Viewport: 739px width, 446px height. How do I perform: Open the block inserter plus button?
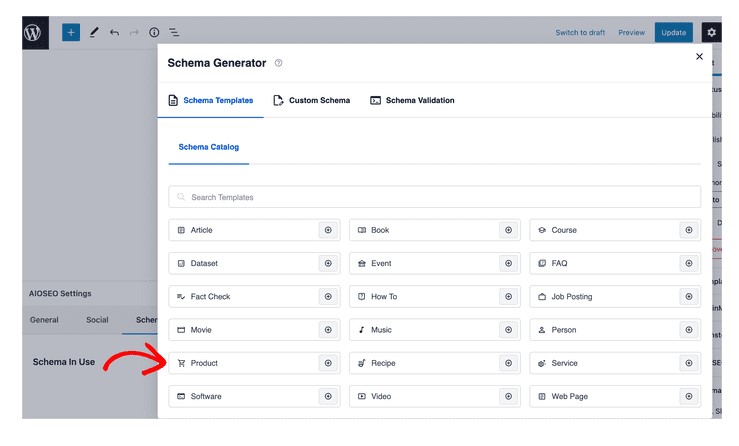pos(71,33)
